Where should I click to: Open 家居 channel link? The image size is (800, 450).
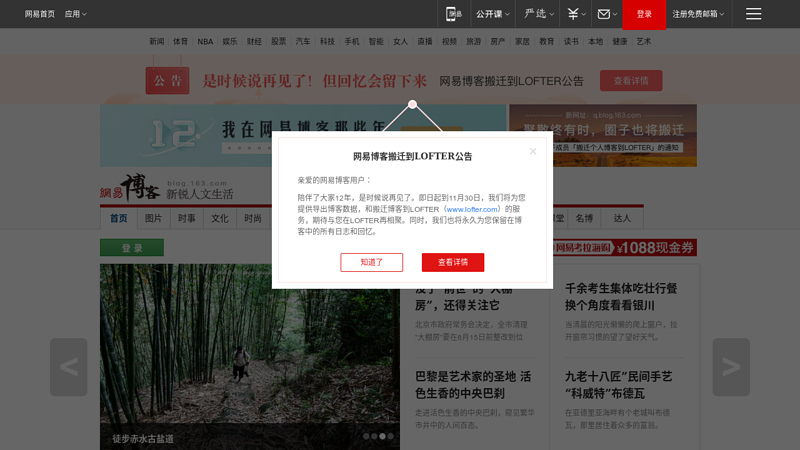coord(522,41)
